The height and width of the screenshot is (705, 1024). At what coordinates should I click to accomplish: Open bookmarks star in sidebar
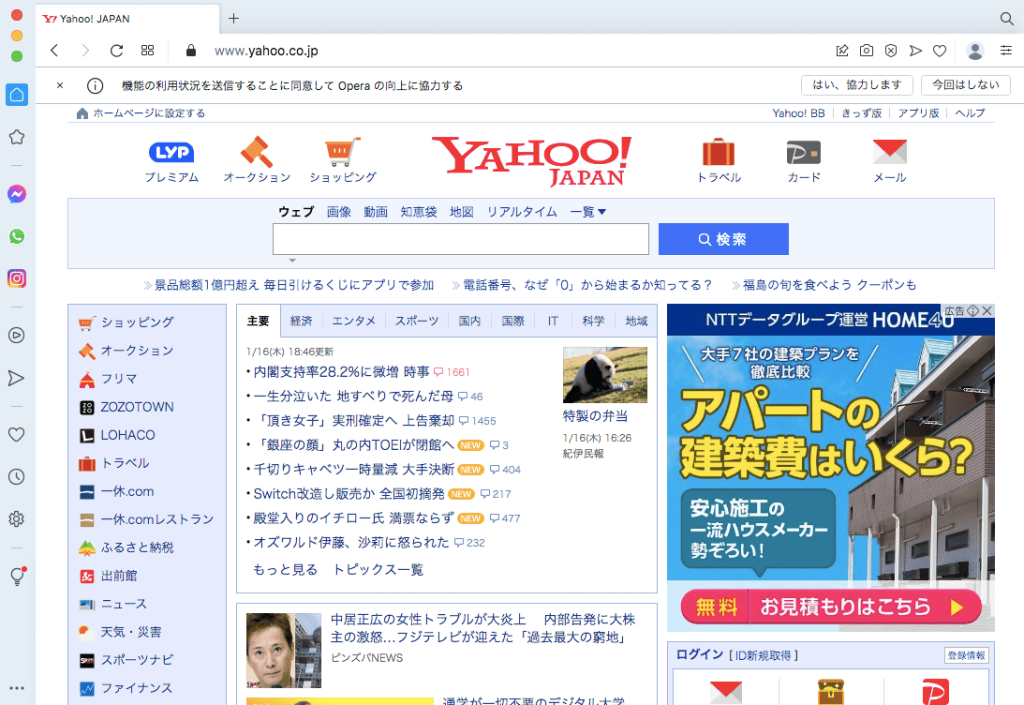coord(17,137)
